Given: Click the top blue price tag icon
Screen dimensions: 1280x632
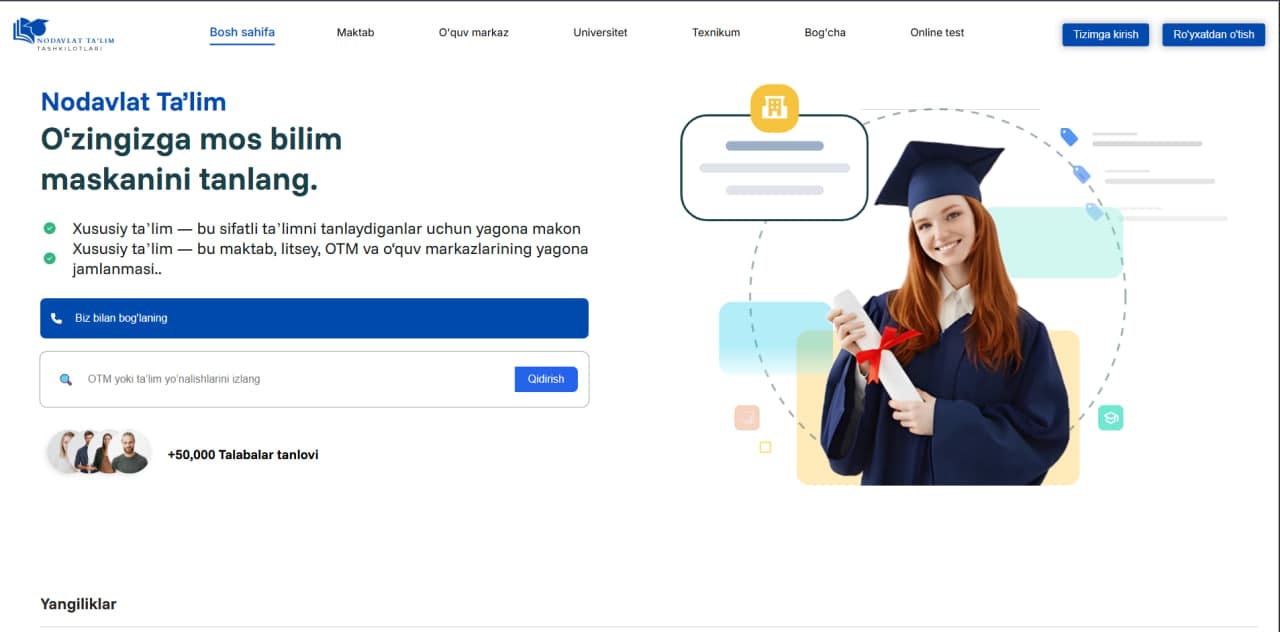Looking at the screenshot, I should [x=1069, y=137].
